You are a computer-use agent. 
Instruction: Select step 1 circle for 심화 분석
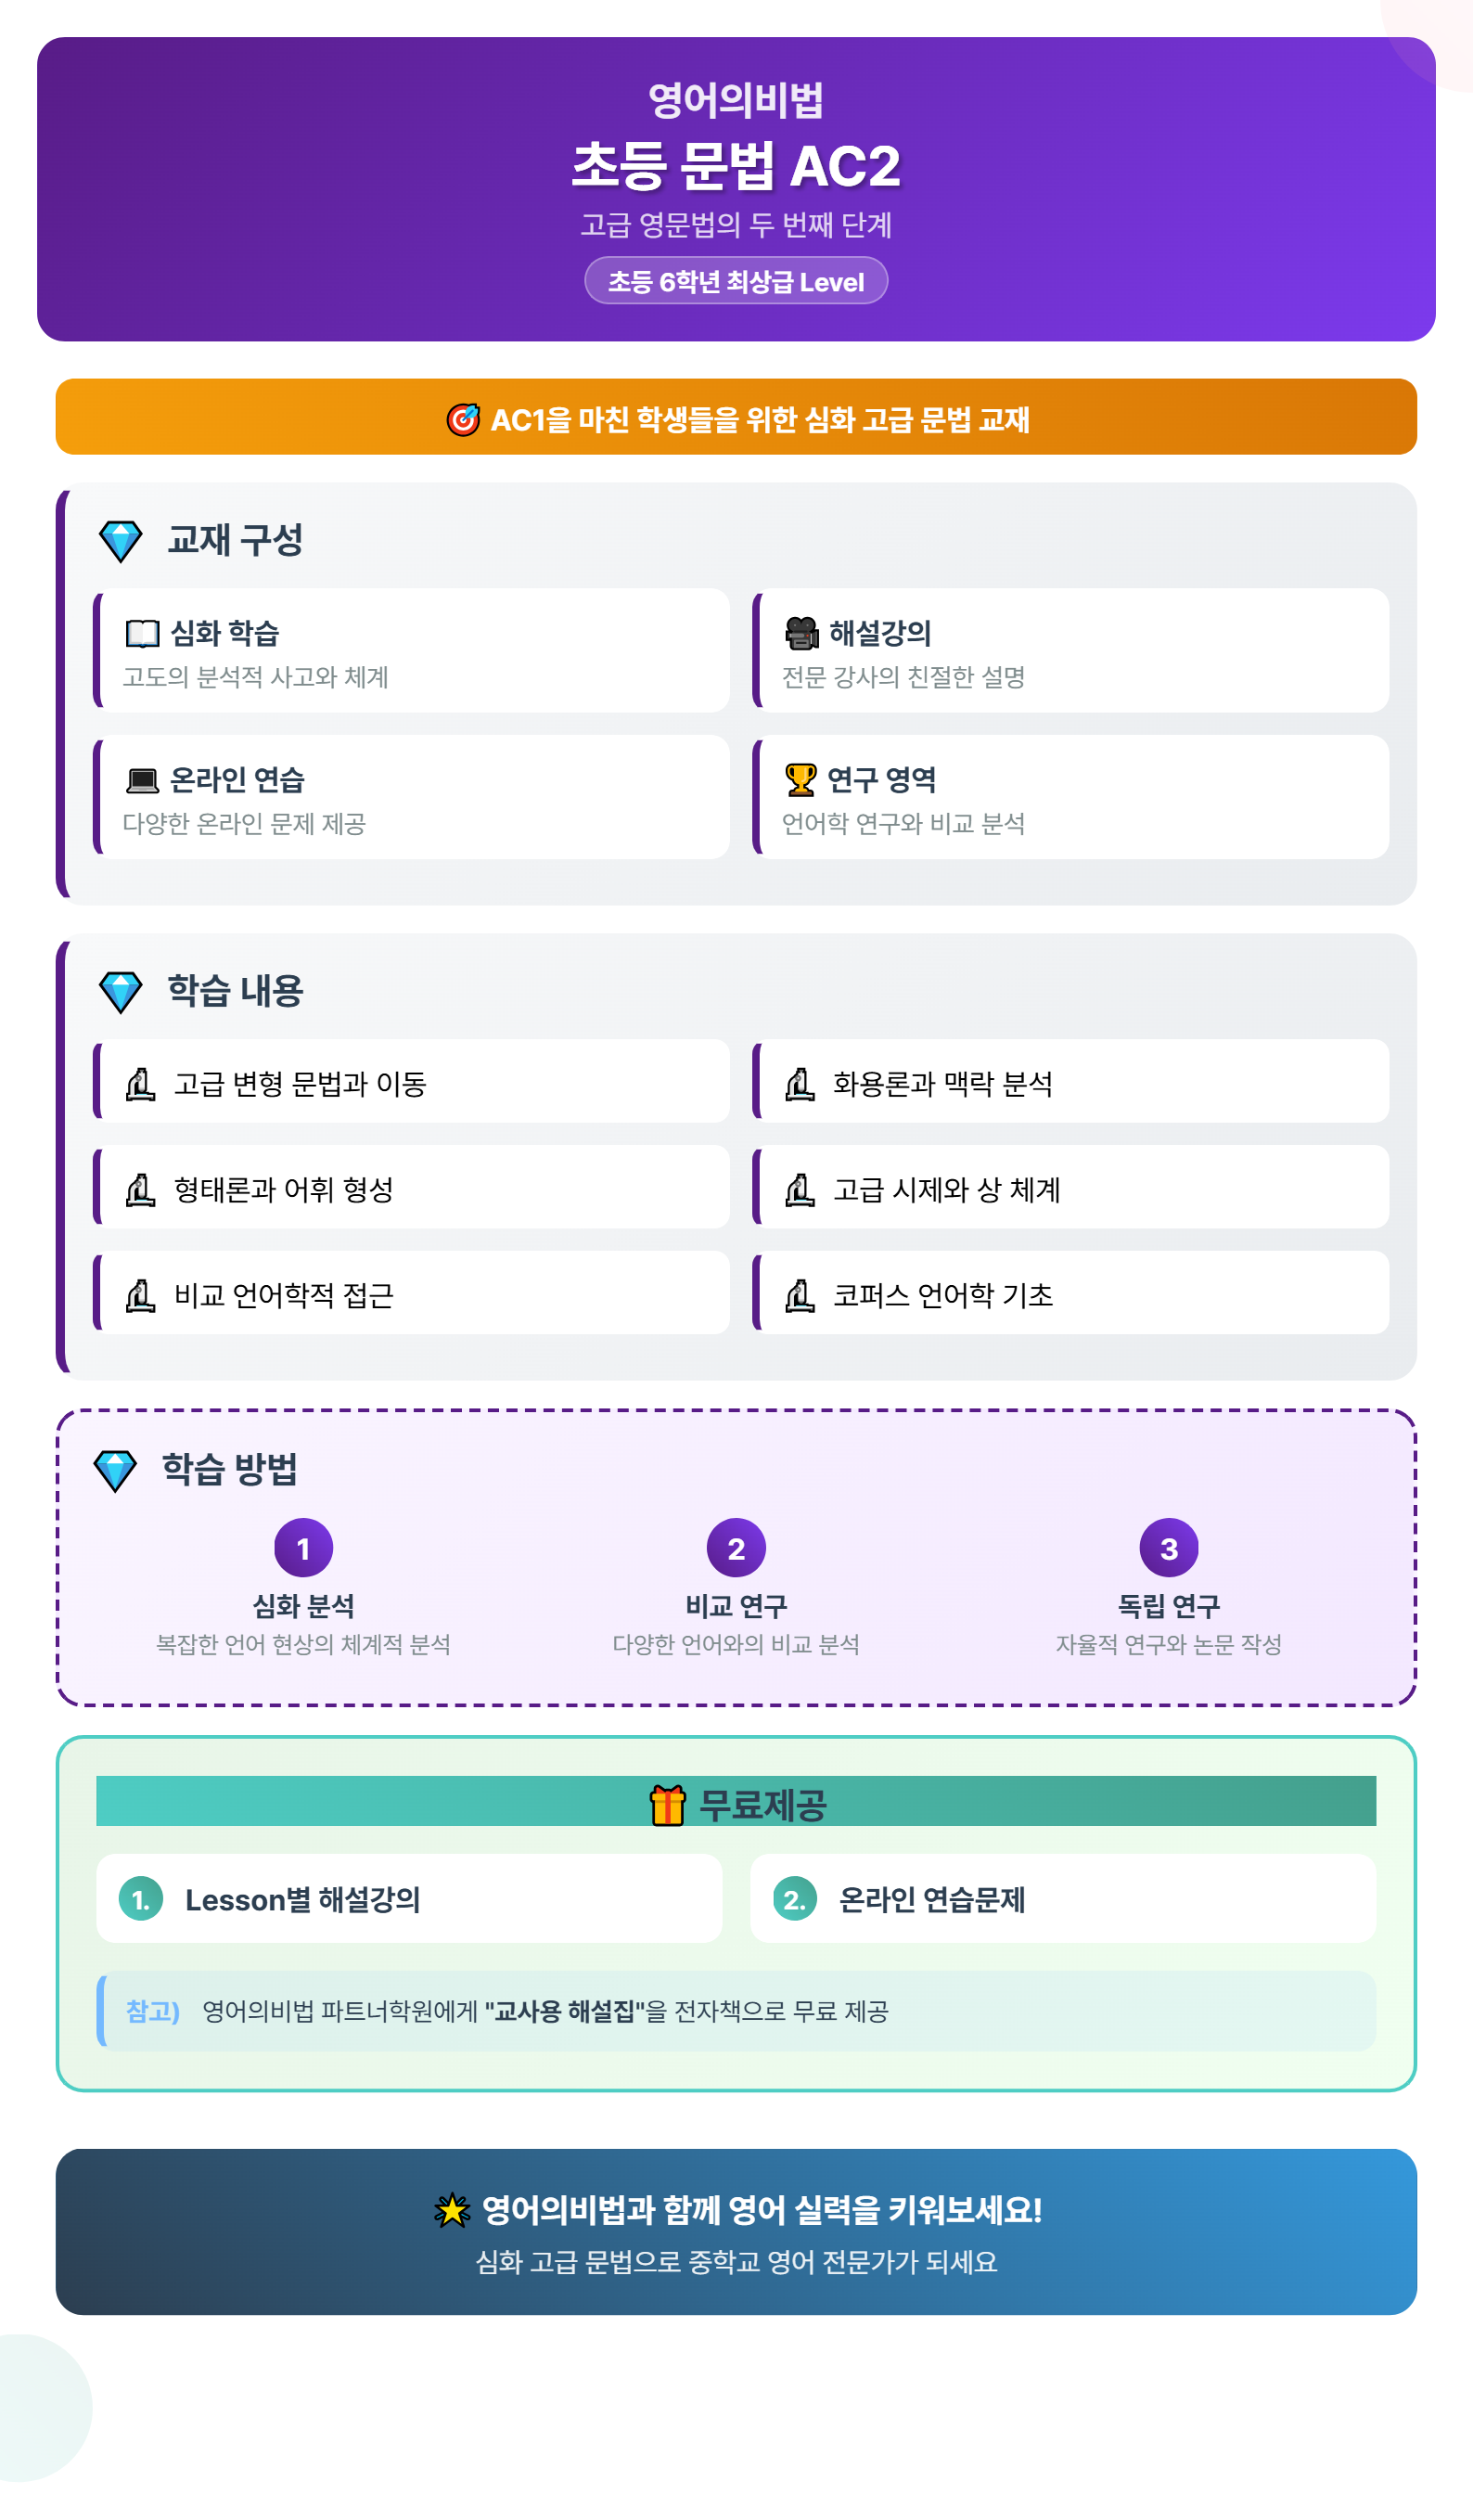tap(303, 1548)
